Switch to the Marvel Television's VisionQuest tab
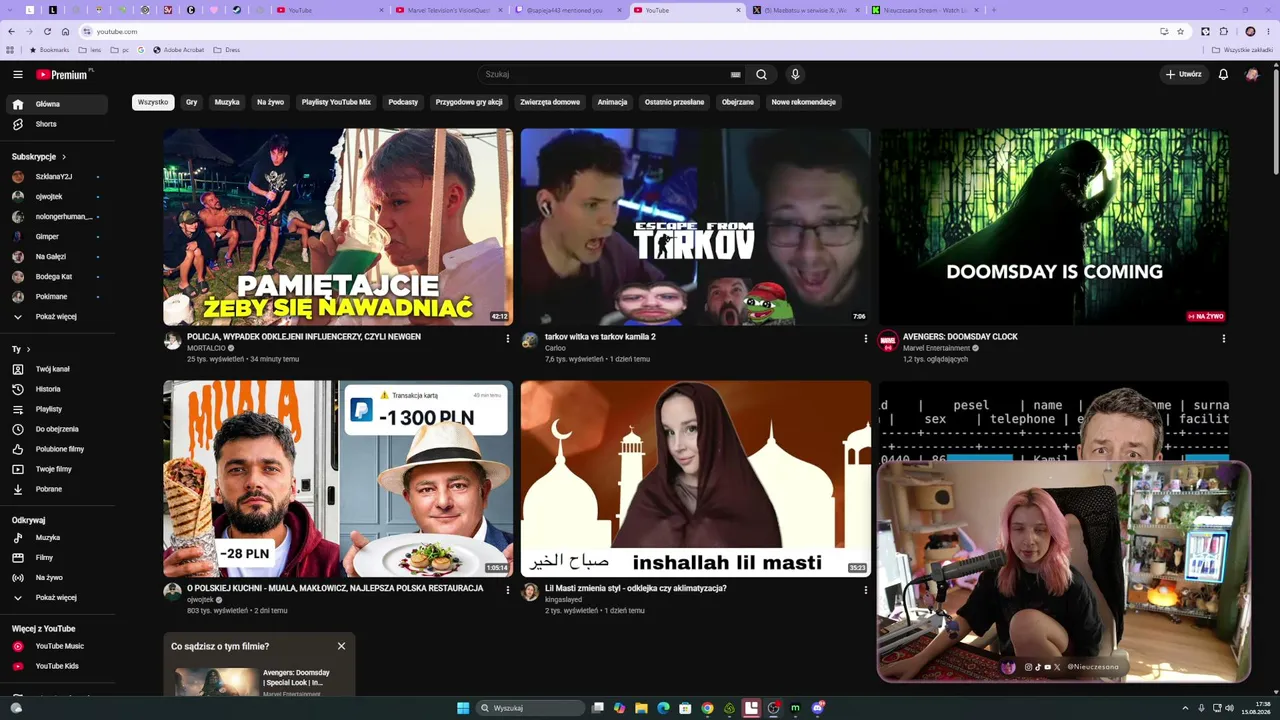The image size is (1280, 720). 449,10
